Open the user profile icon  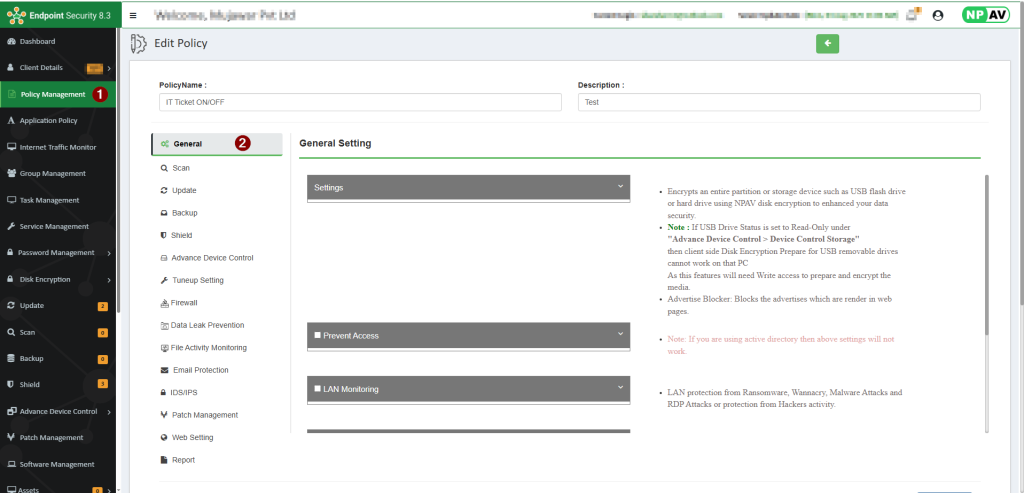point(937,16)
